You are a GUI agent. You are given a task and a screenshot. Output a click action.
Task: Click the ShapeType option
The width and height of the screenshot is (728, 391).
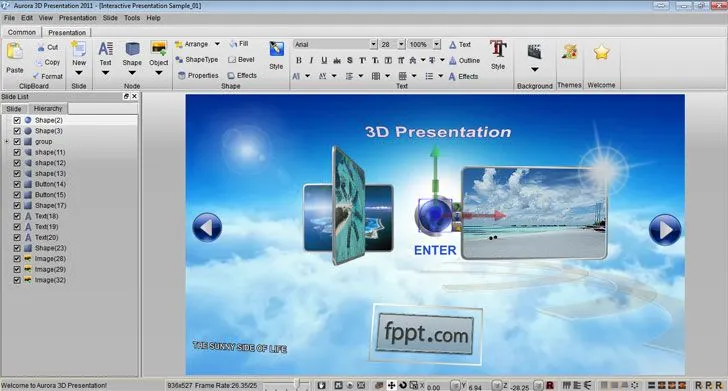point(196,59)
